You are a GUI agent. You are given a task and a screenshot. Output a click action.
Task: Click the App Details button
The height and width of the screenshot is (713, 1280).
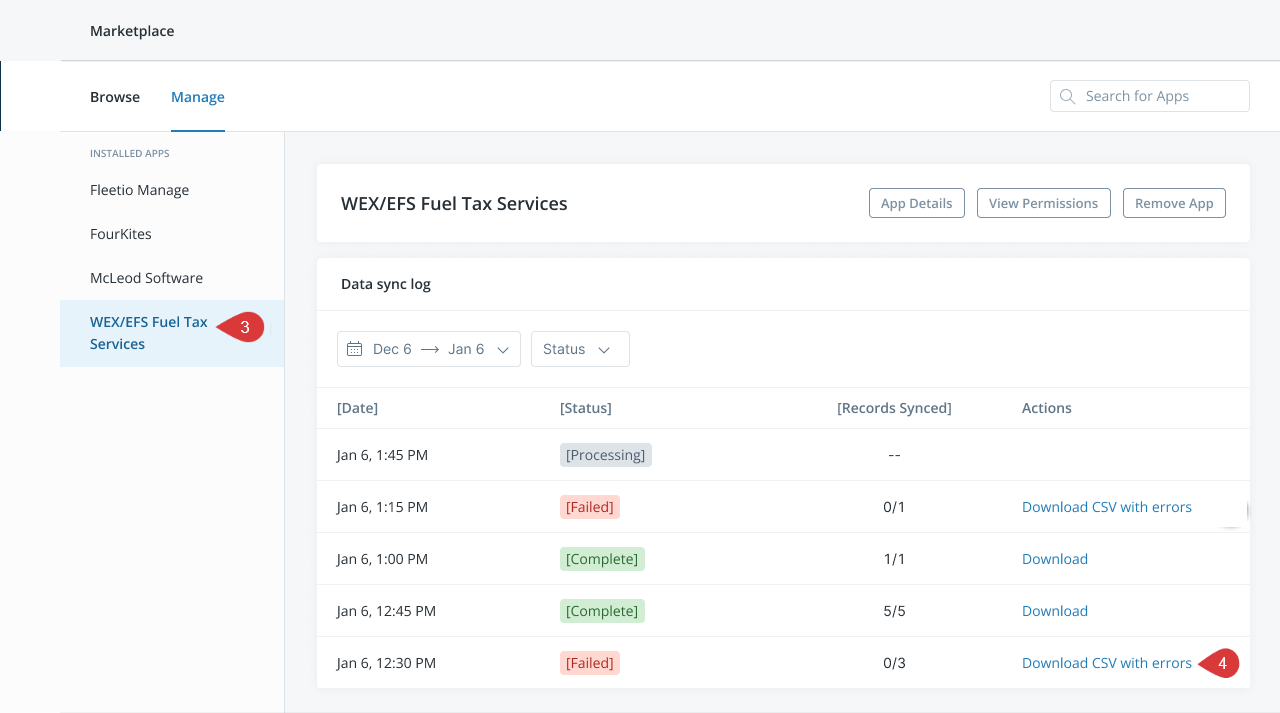tap(916, 203)
